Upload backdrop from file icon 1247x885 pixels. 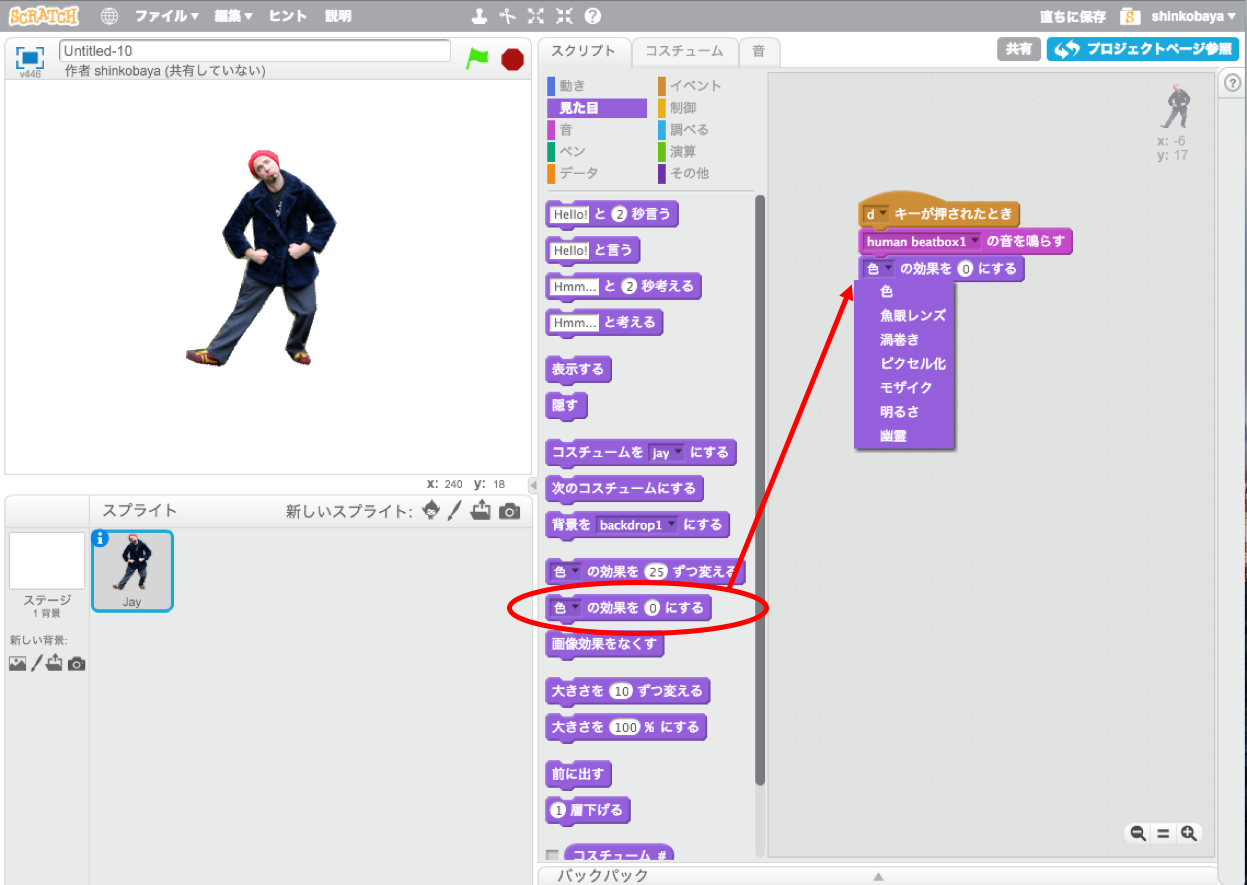coord(55,663)
